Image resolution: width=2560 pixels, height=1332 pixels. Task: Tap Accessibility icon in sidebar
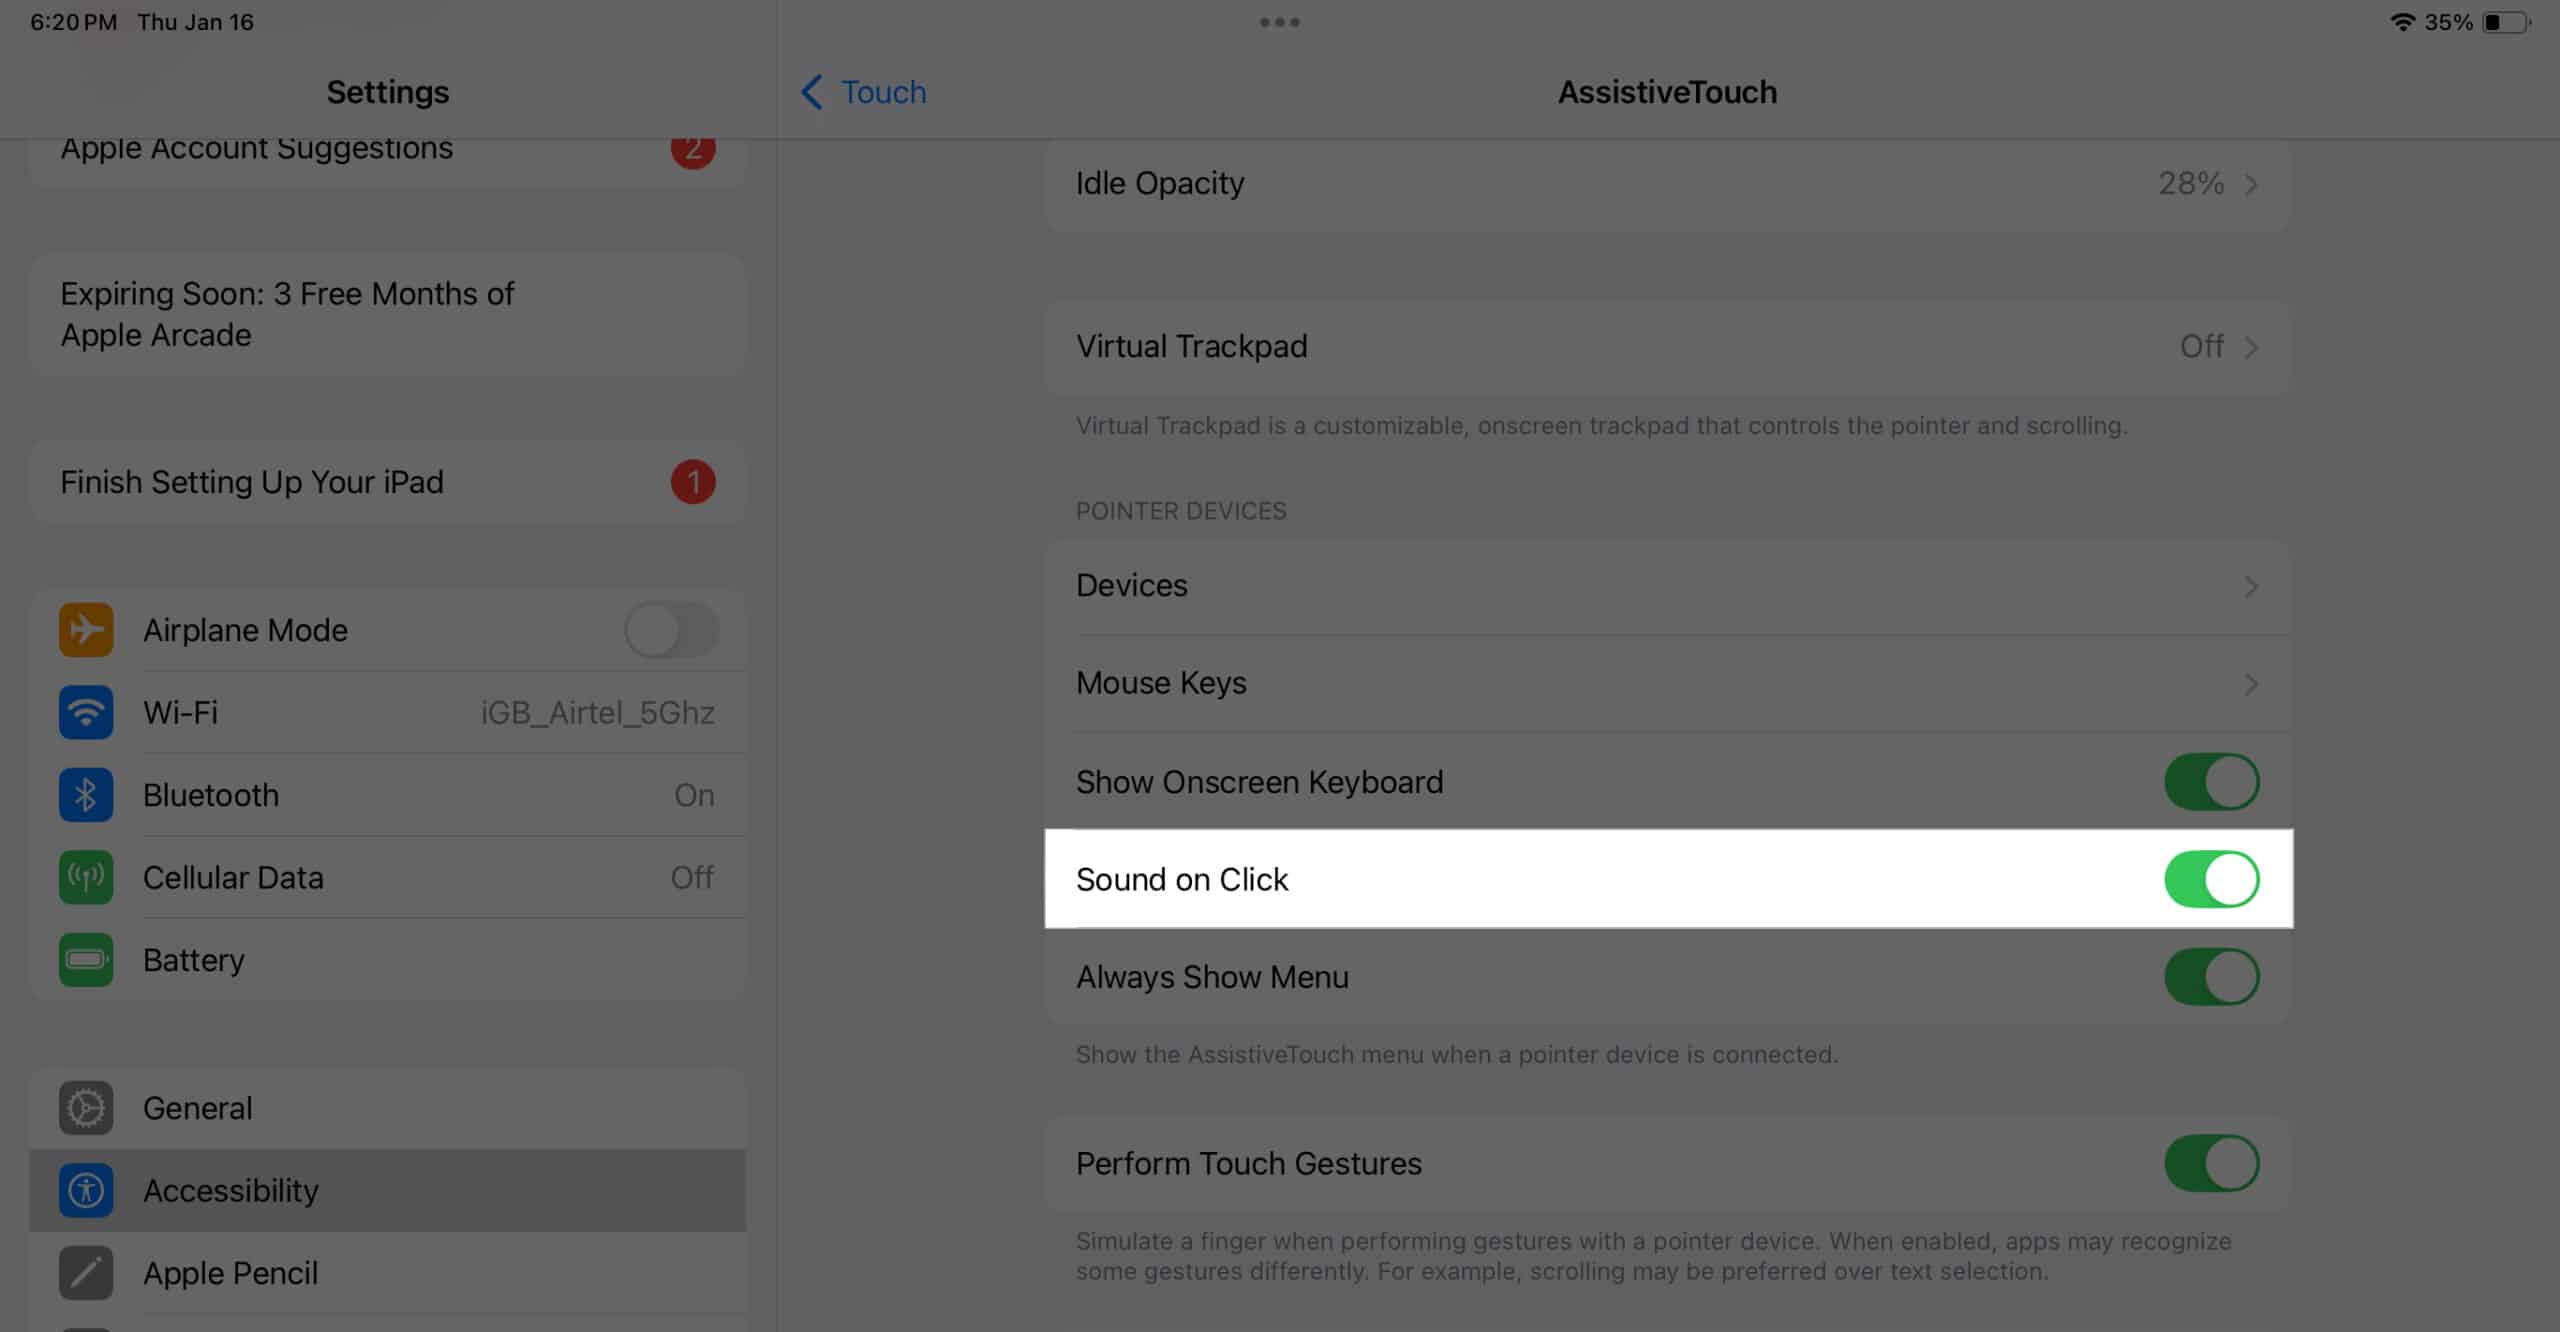pos(86,1190)
